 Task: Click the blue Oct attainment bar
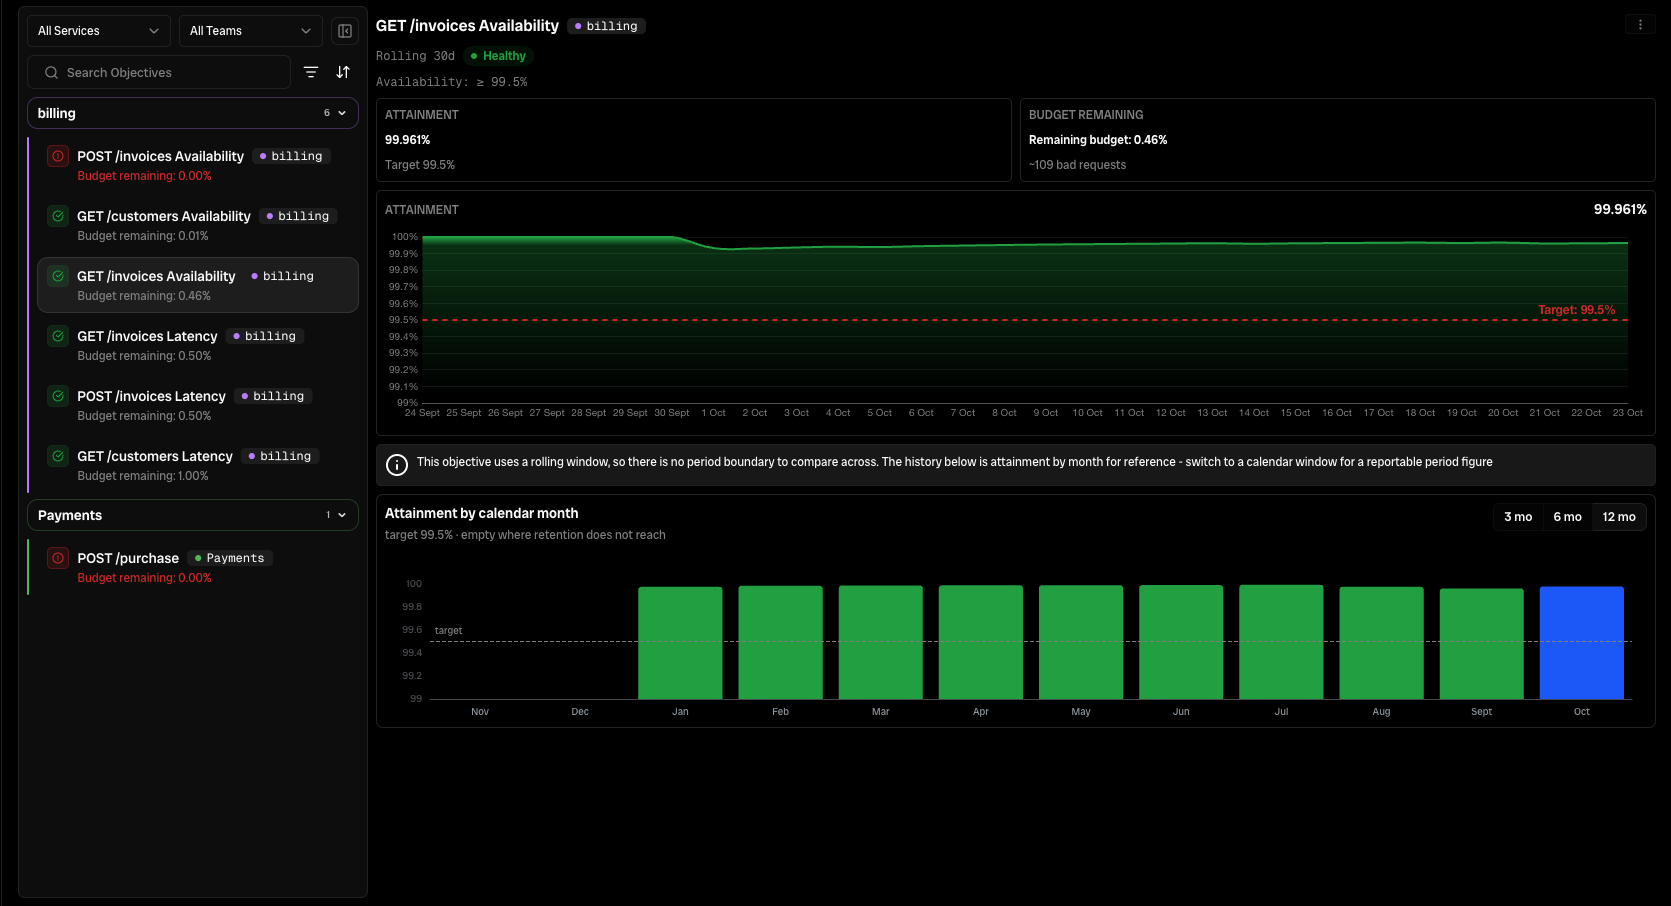1582,643
